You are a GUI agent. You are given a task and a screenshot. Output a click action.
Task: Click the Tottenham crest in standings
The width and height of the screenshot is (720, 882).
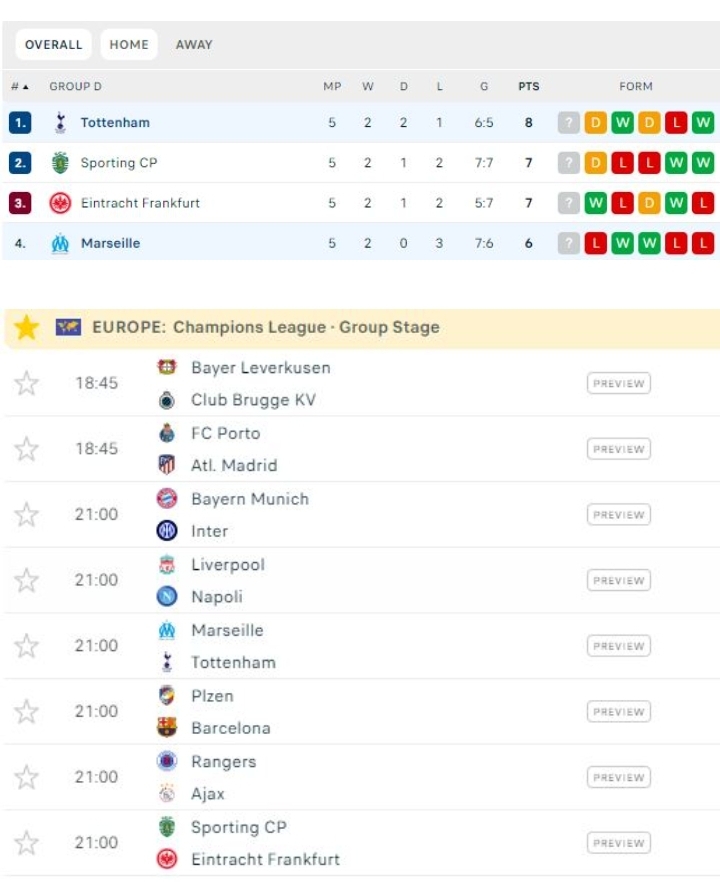[60, 123]
